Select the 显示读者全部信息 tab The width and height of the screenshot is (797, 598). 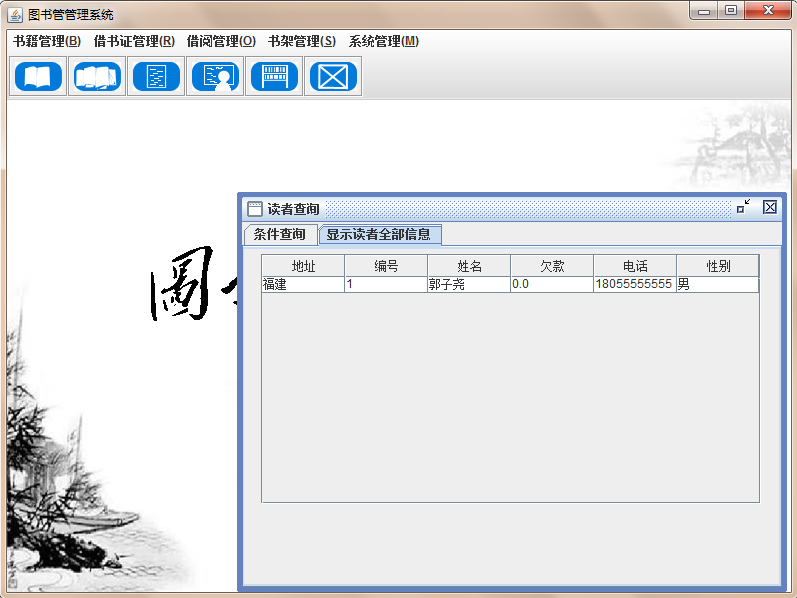pos(379,234)
